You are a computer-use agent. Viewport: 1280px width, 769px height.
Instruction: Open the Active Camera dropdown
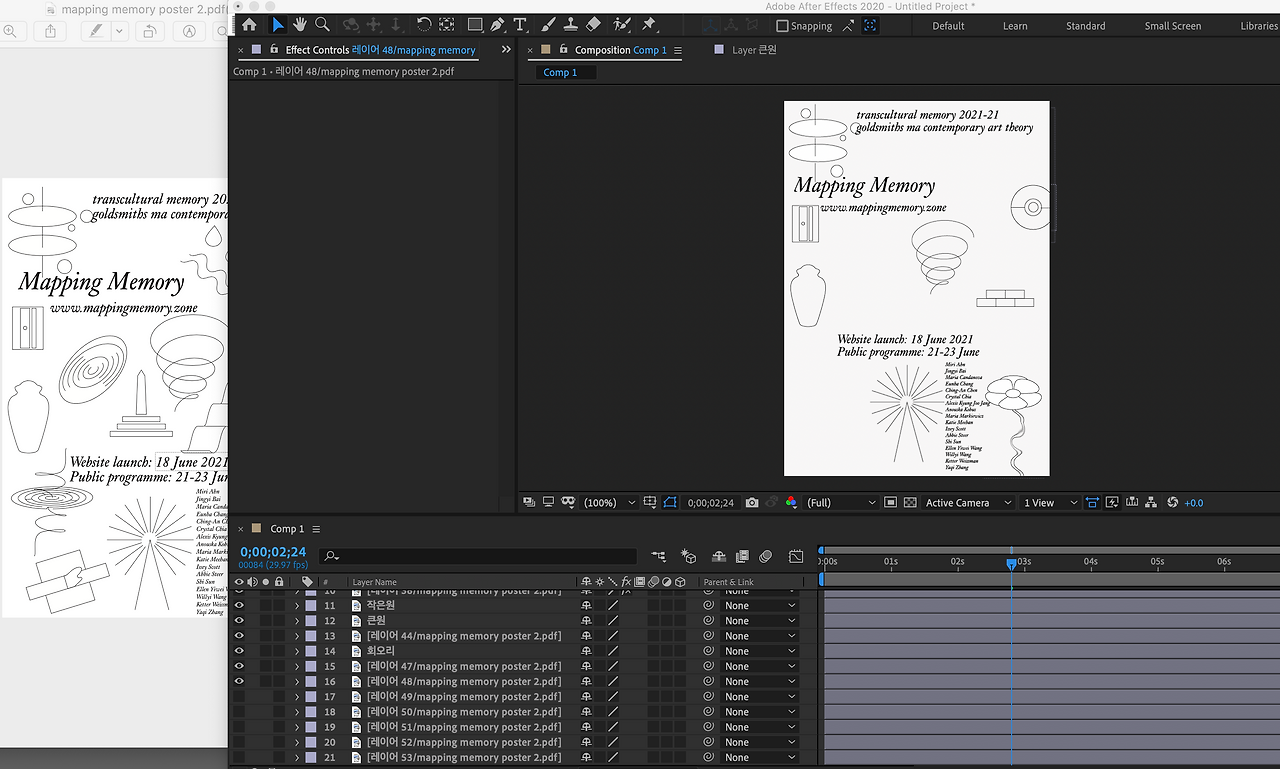click(x=967, y=503)
